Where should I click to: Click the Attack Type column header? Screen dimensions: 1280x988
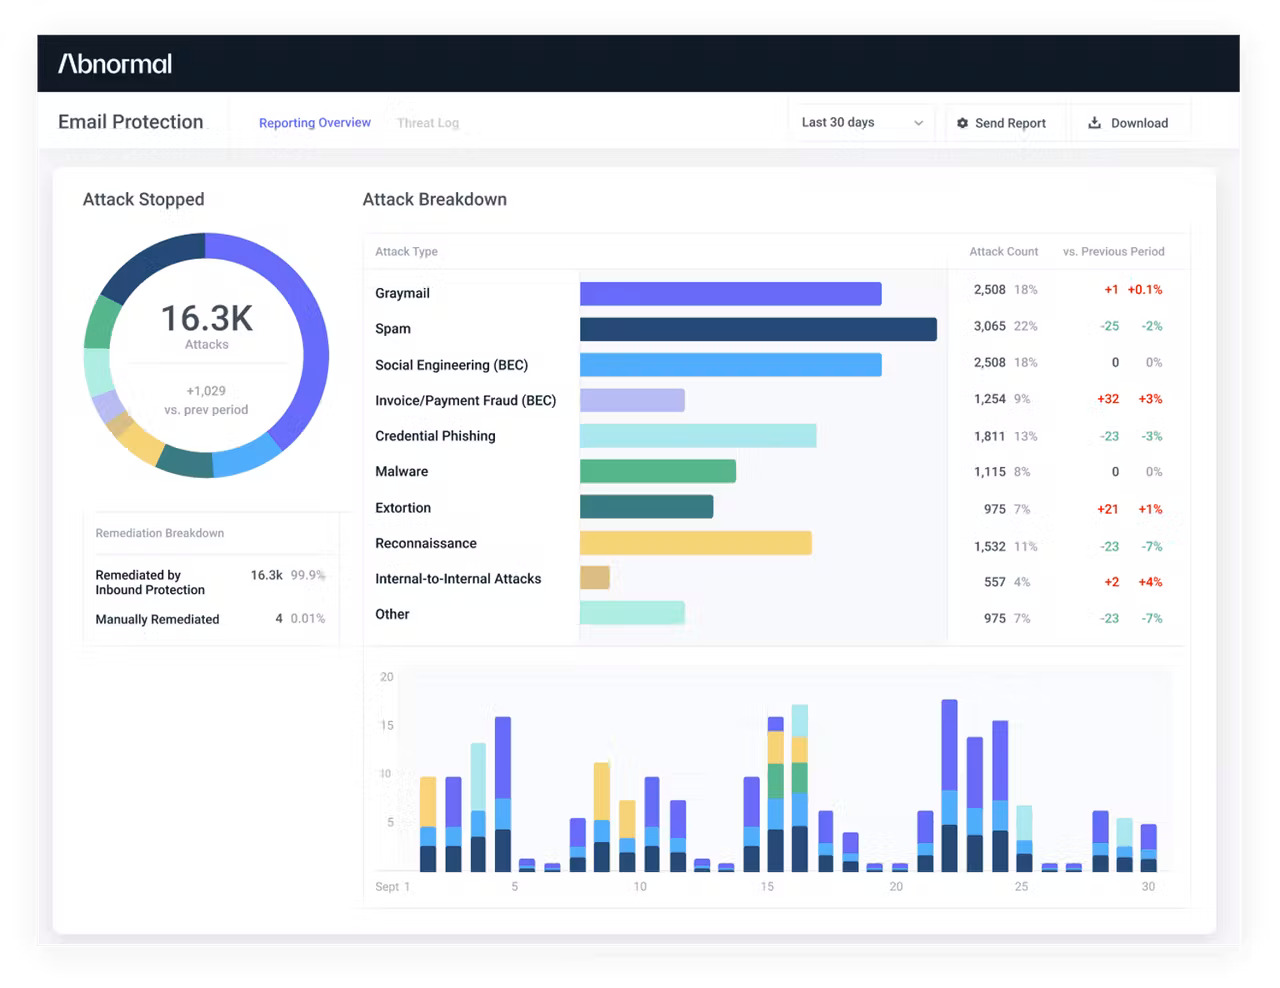click(406, 252)
